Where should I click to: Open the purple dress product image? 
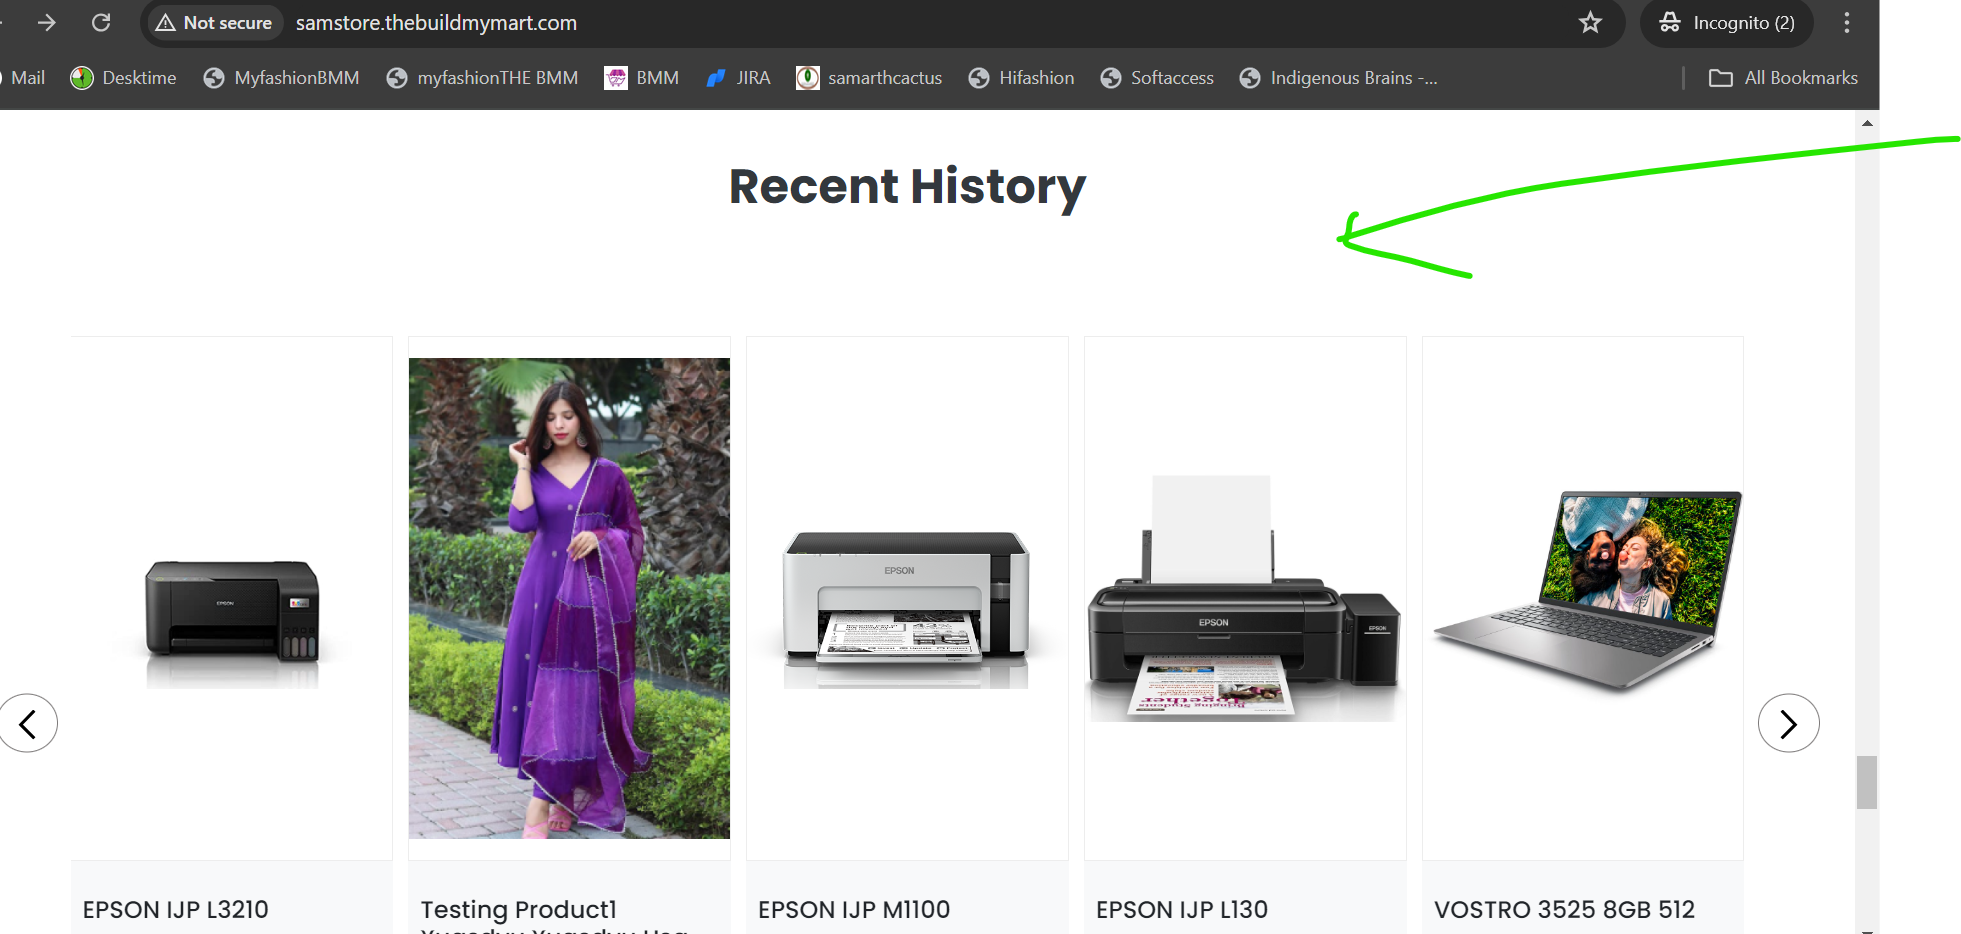[x=569, y=598]
